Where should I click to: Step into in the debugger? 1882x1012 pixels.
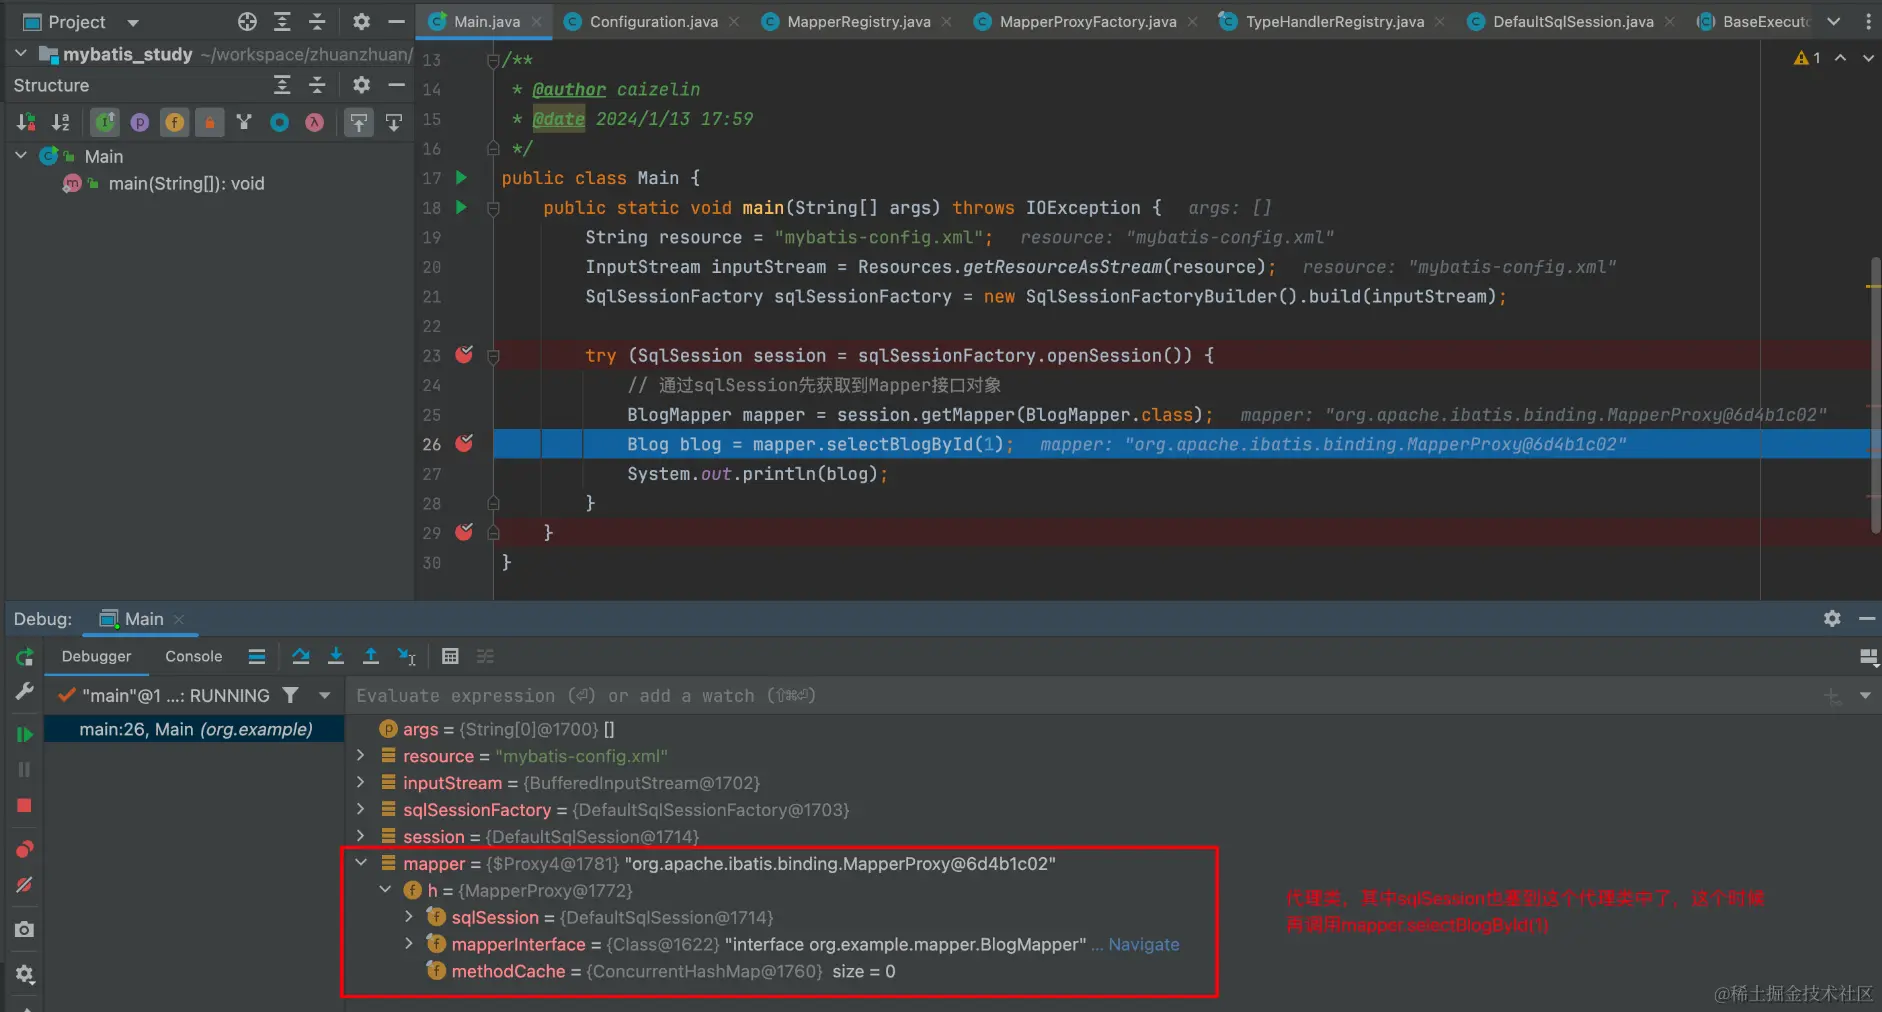[x=336, y=656]
